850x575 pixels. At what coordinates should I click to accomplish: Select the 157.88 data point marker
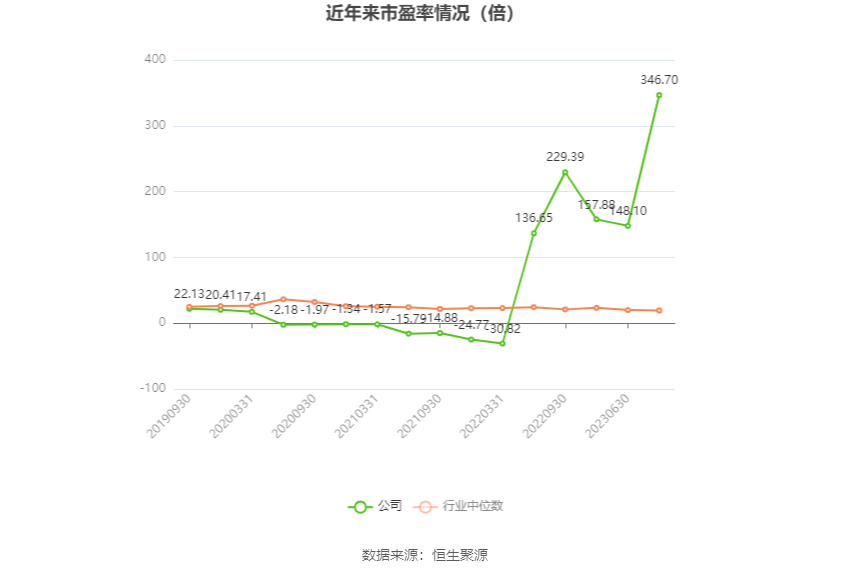tap(597, 219)
